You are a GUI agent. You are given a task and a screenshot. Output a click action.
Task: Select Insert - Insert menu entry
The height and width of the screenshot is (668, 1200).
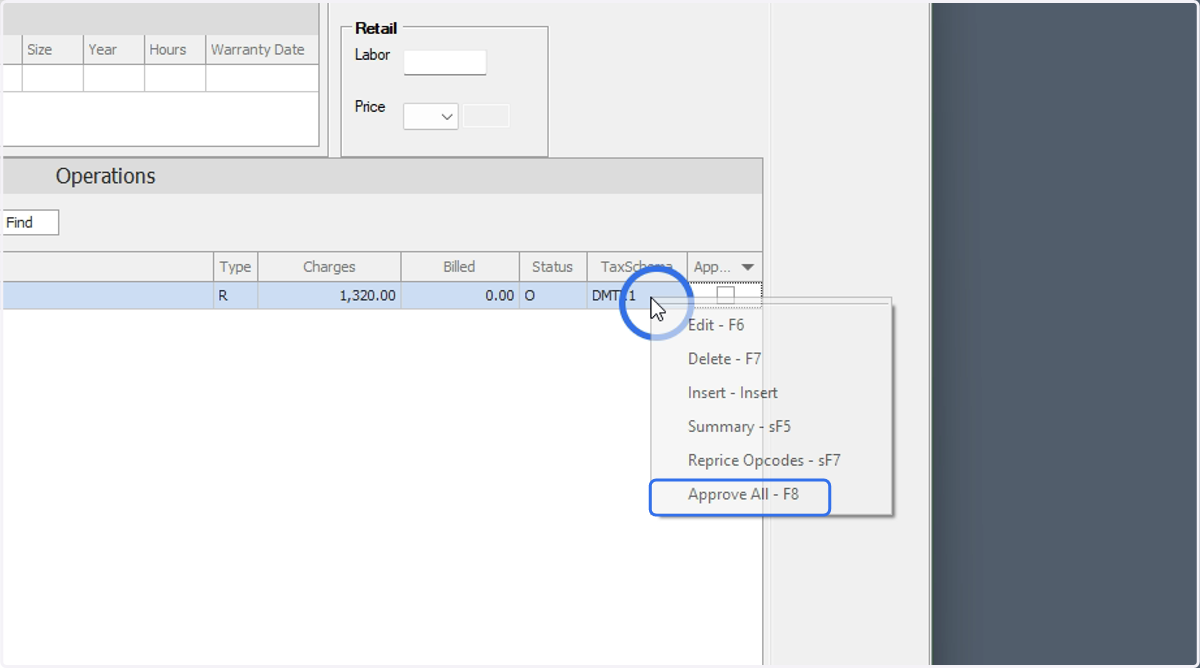tap(733, 393)
